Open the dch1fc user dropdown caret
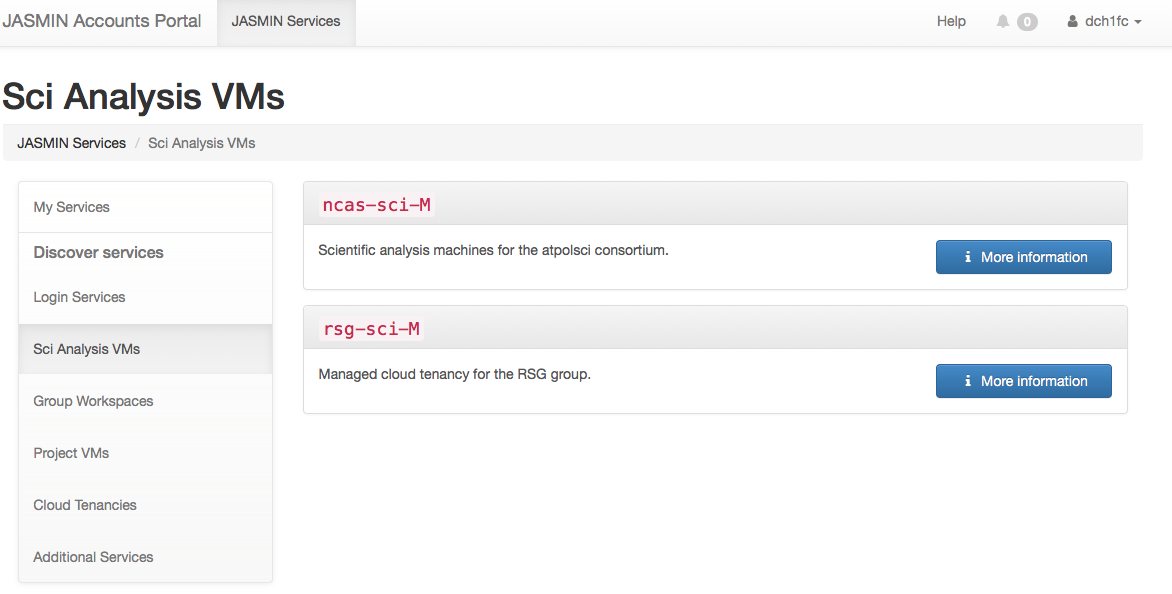1172x594 pixels. 1138,22
